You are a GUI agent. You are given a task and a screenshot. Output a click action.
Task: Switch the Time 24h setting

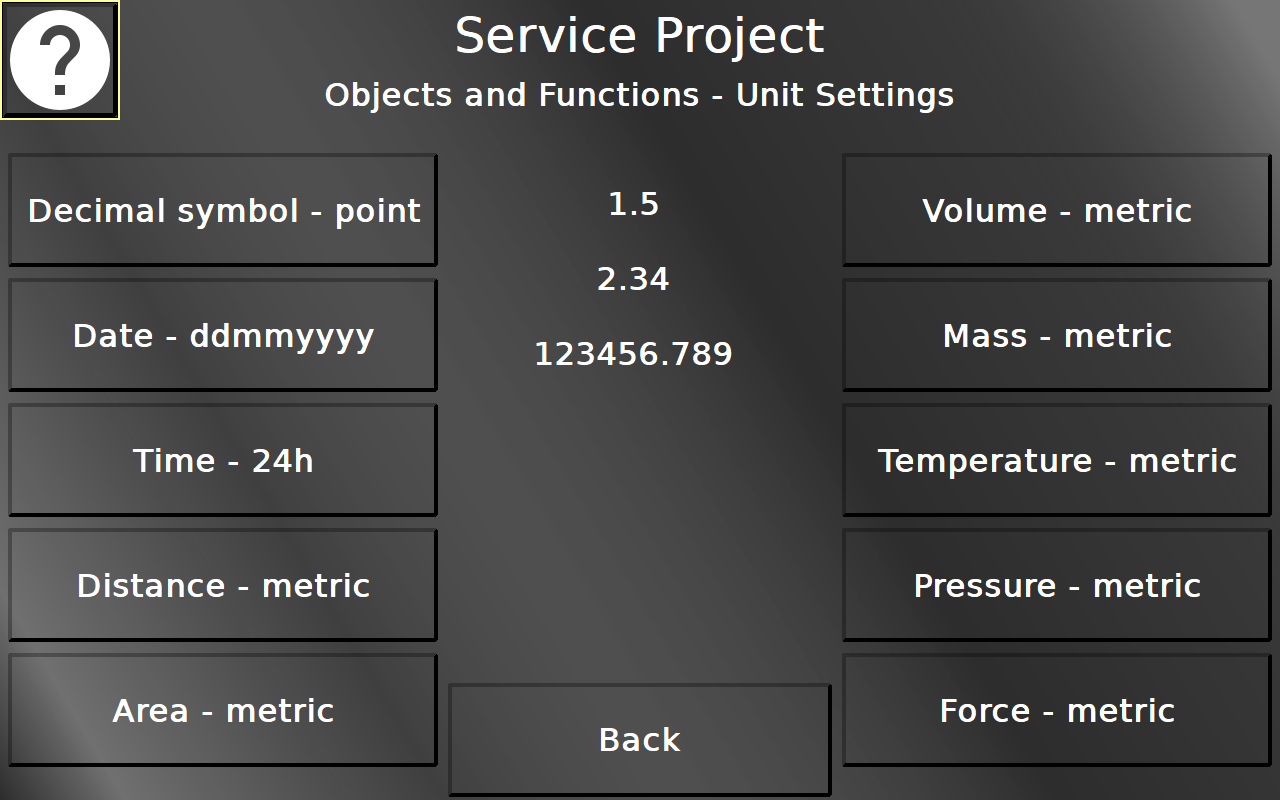coord(223,460)
